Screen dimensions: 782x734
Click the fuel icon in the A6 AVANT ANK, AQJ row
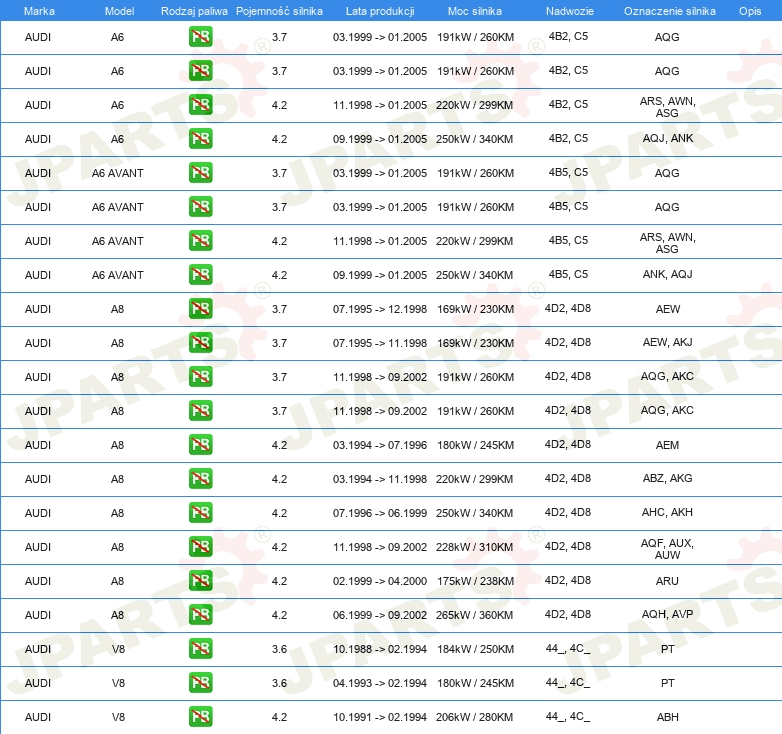(200, 274)
